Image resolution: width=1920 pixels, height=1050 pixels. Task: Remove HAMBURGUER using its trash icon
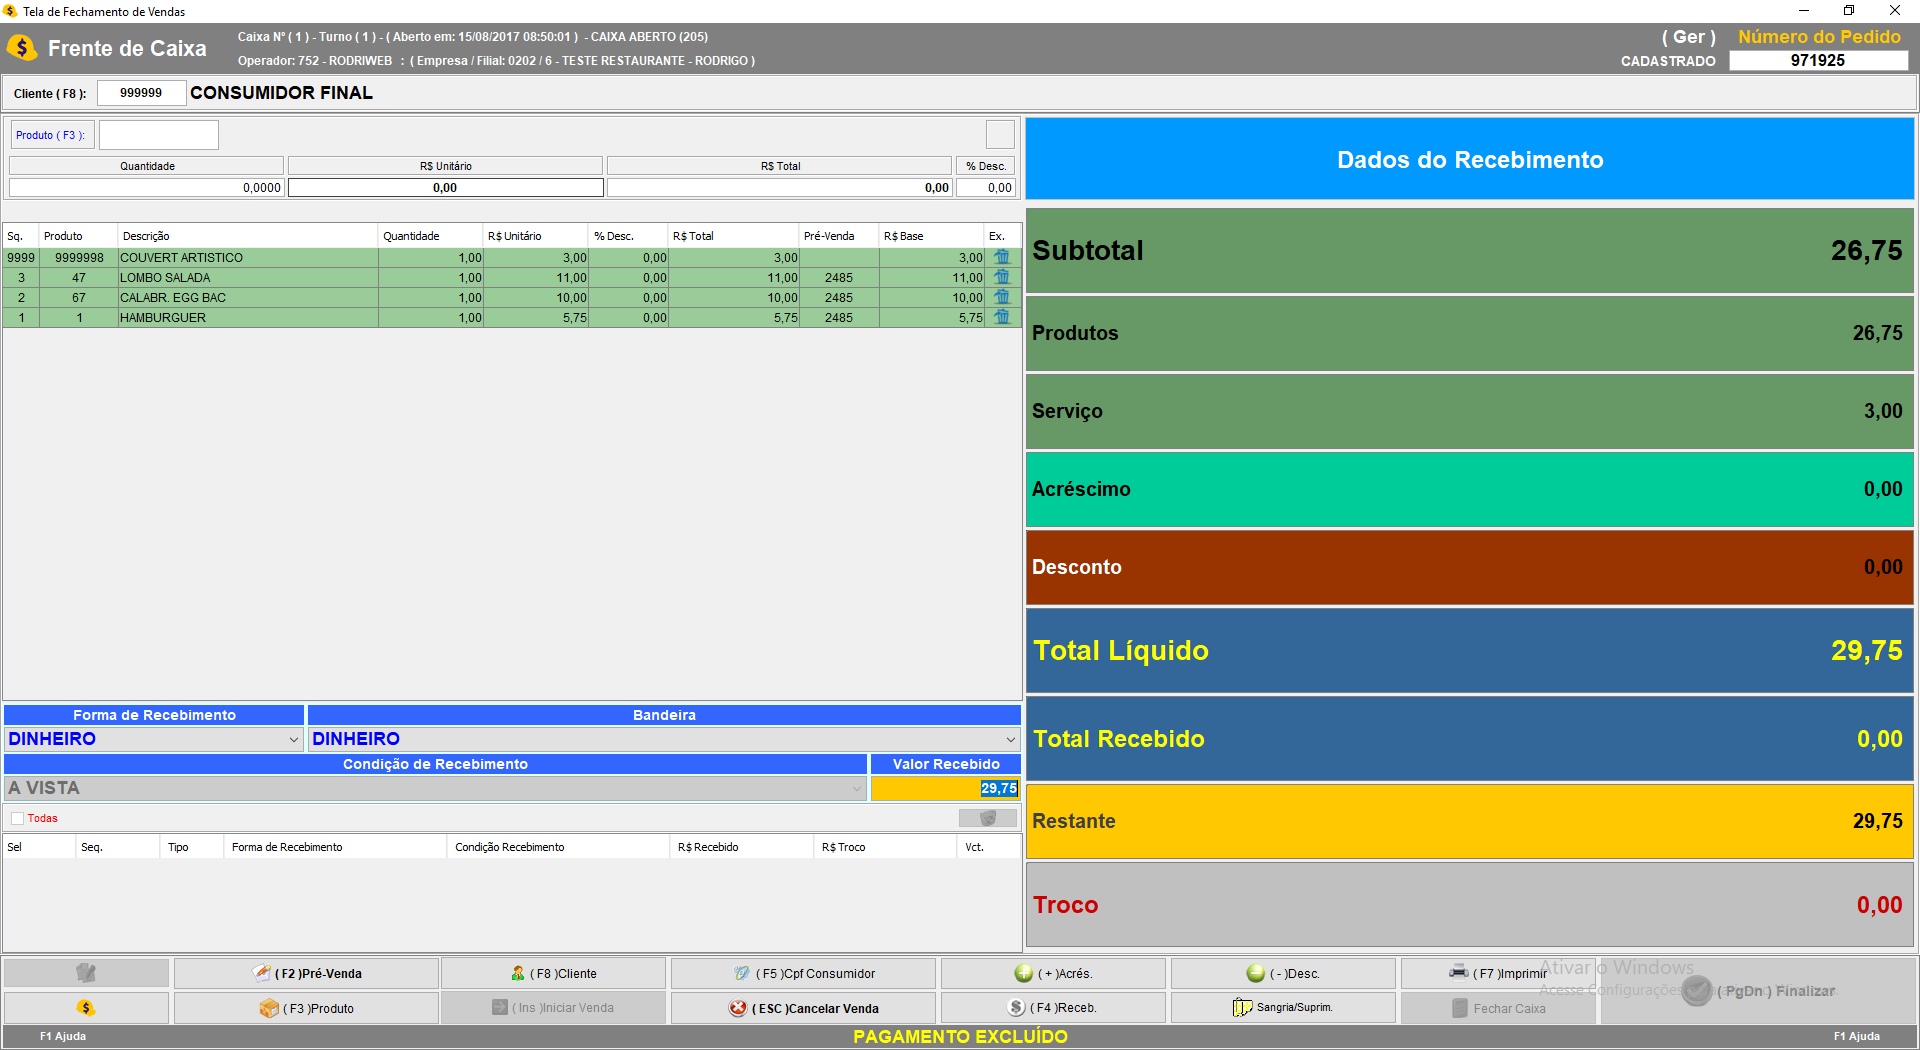(1002, 317)
